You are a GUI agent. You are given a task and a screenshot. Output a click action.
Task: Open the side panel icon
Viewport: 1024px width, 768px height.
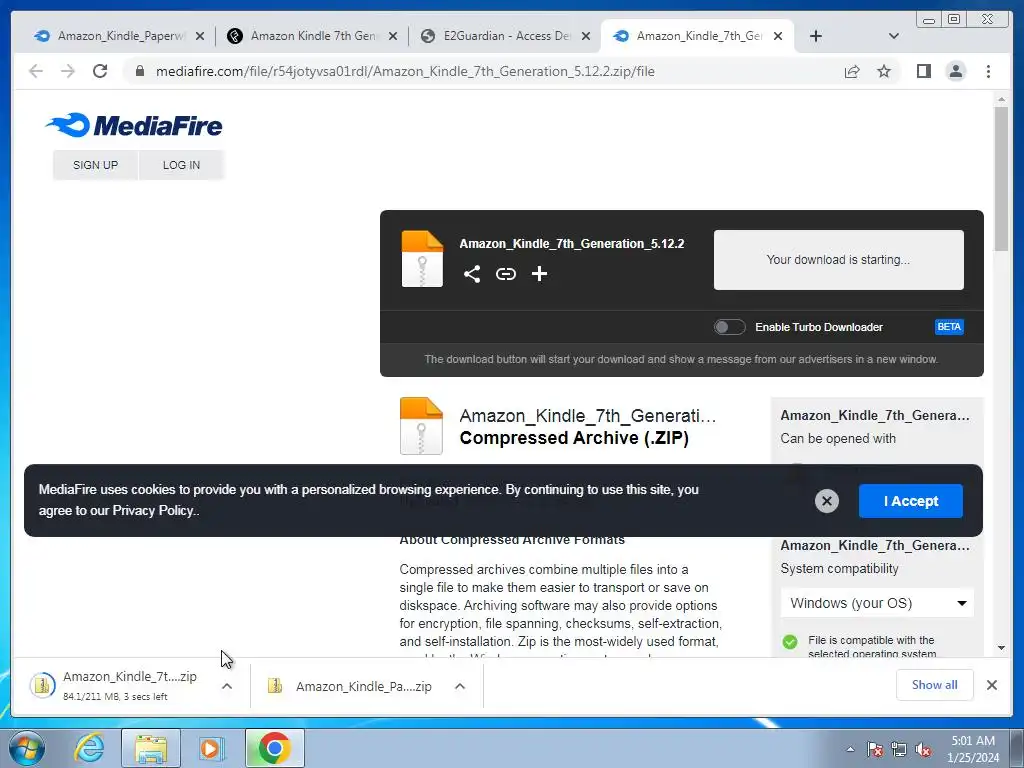[x=923, y=71]
